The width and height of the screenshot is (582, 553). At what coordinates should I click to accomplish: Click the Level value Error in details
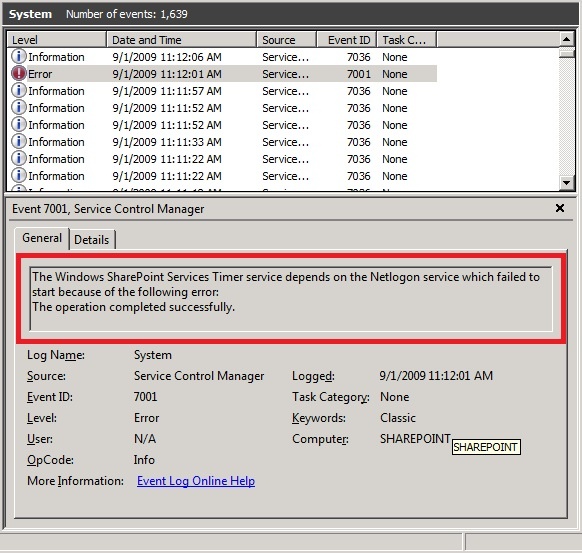(147, 418)
